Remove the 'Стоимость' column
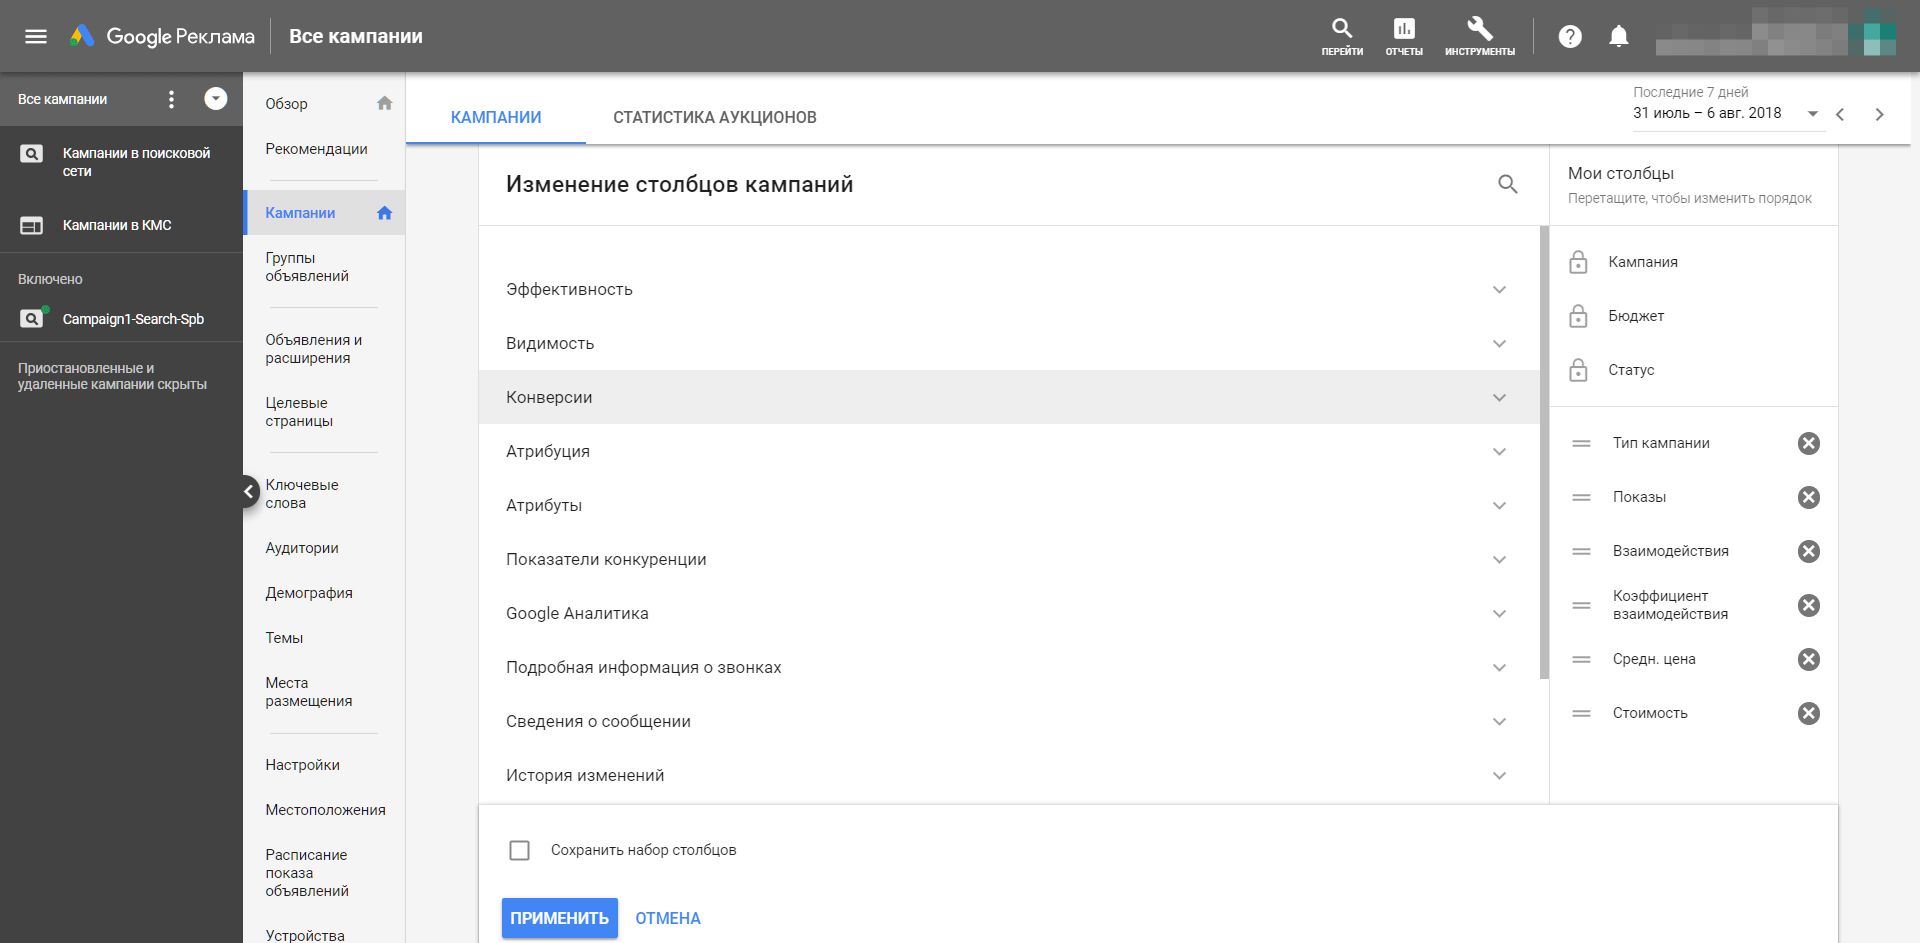 [1808, 713]
